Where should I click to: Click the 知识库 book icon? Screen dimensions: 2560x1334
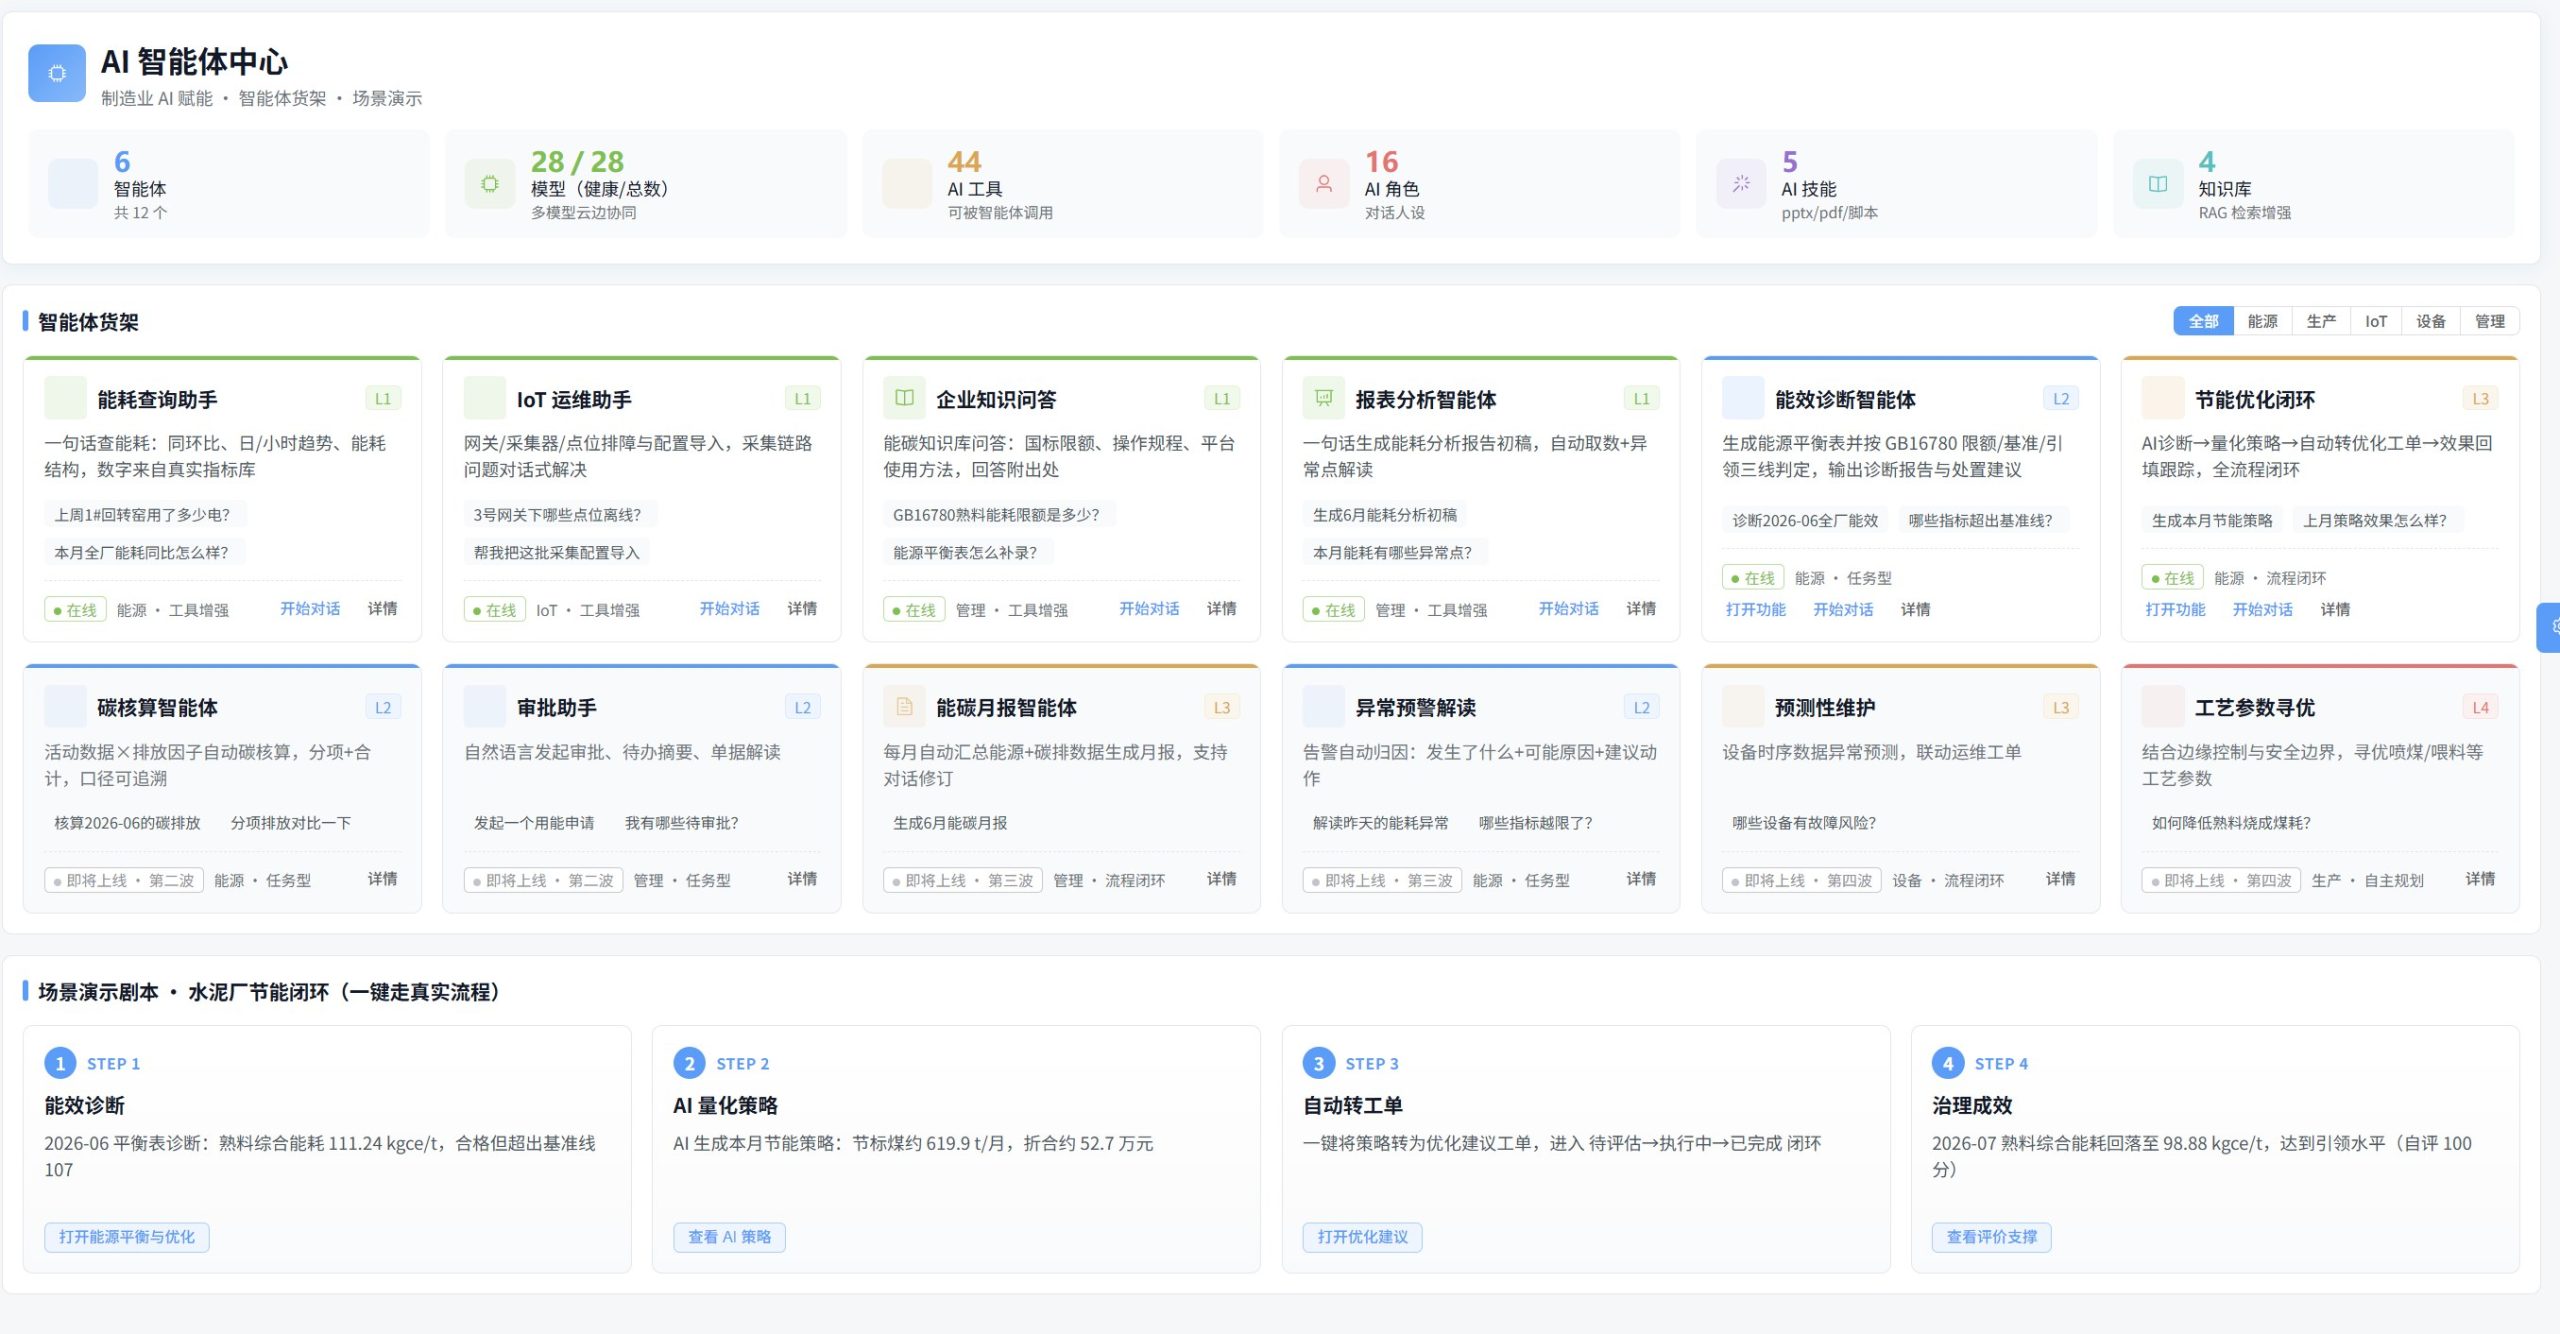(x=2158, y=184)
